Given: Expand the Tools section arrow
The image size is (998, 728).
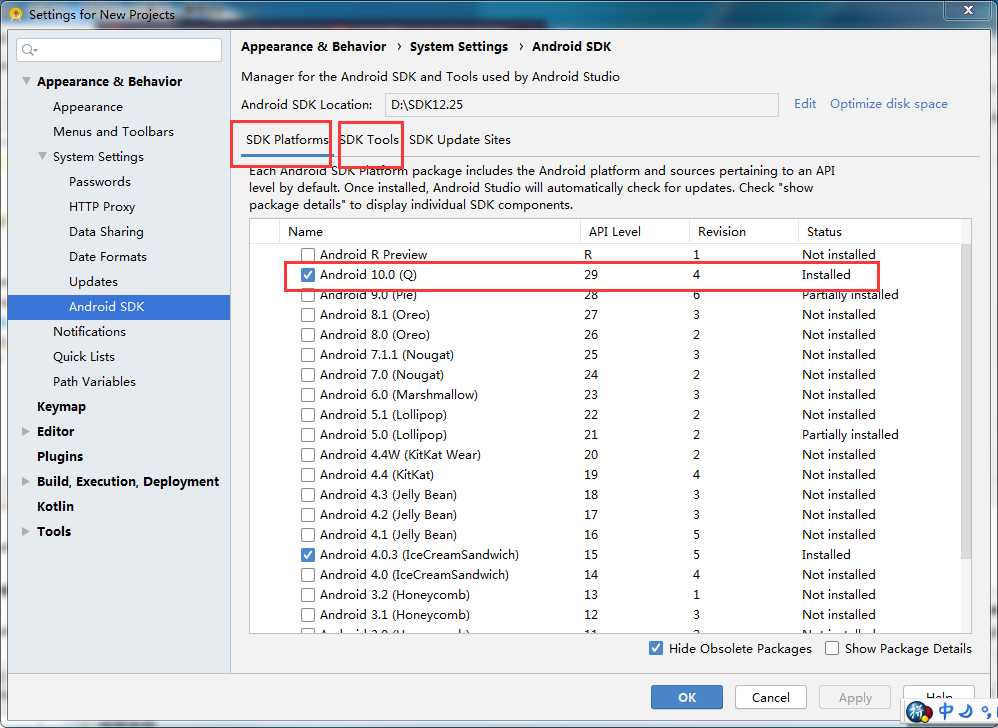Looking at the screenshot, I should (x=25, y=531).
